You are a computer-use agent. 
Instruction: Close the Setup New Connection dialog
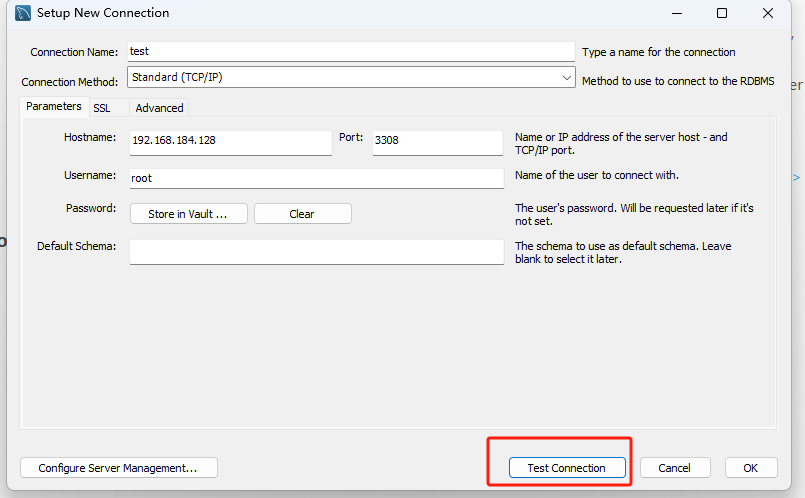(768, 13)
